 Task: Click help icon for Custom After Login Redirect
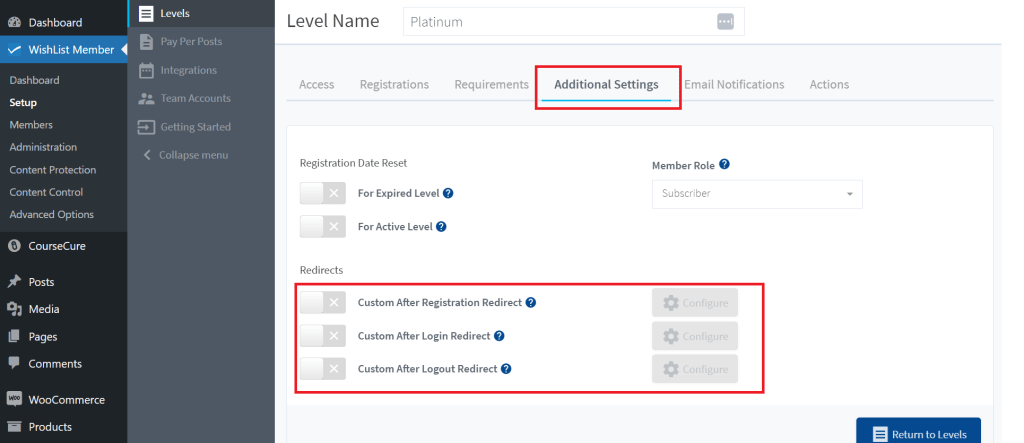pos(499,336)
